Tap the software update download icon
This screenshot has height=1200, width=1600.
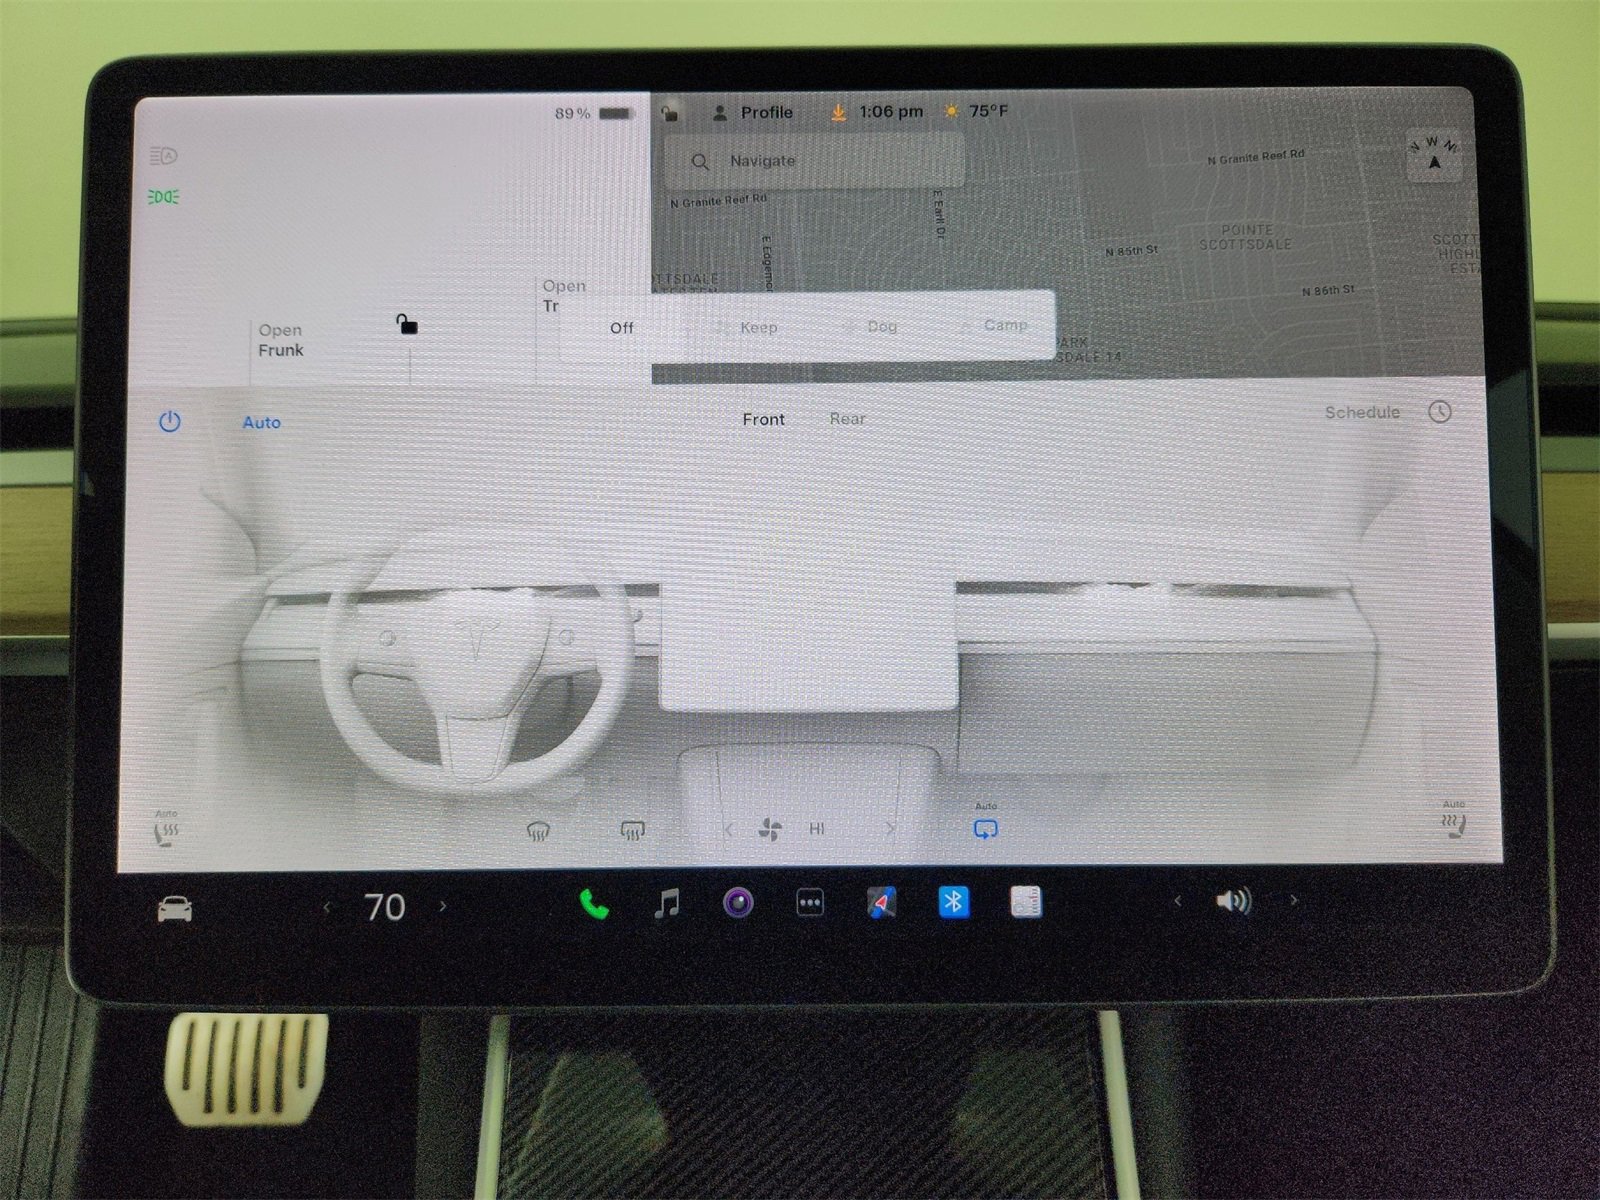pos(840,112)
